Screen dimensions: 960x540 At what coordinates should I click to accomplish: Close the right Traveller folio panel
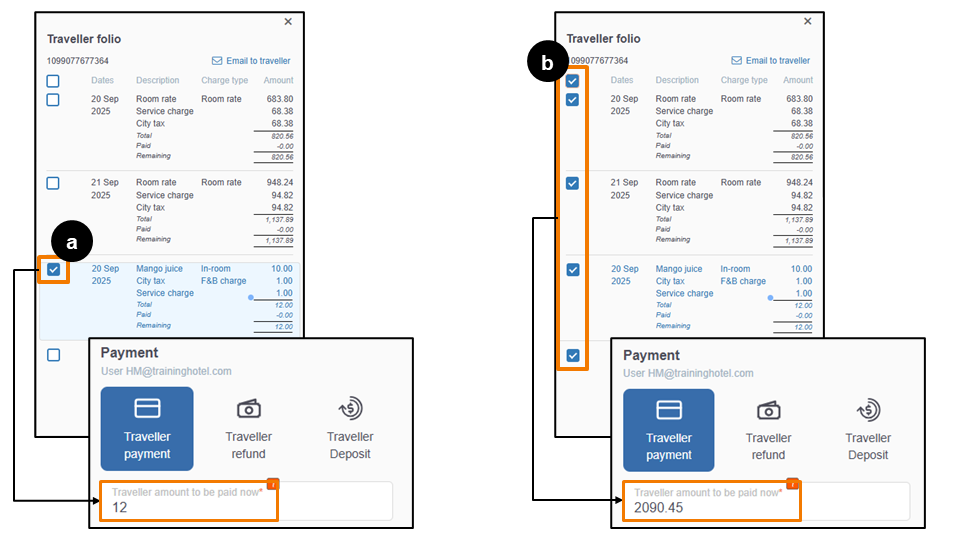click(x=808, y=21)
